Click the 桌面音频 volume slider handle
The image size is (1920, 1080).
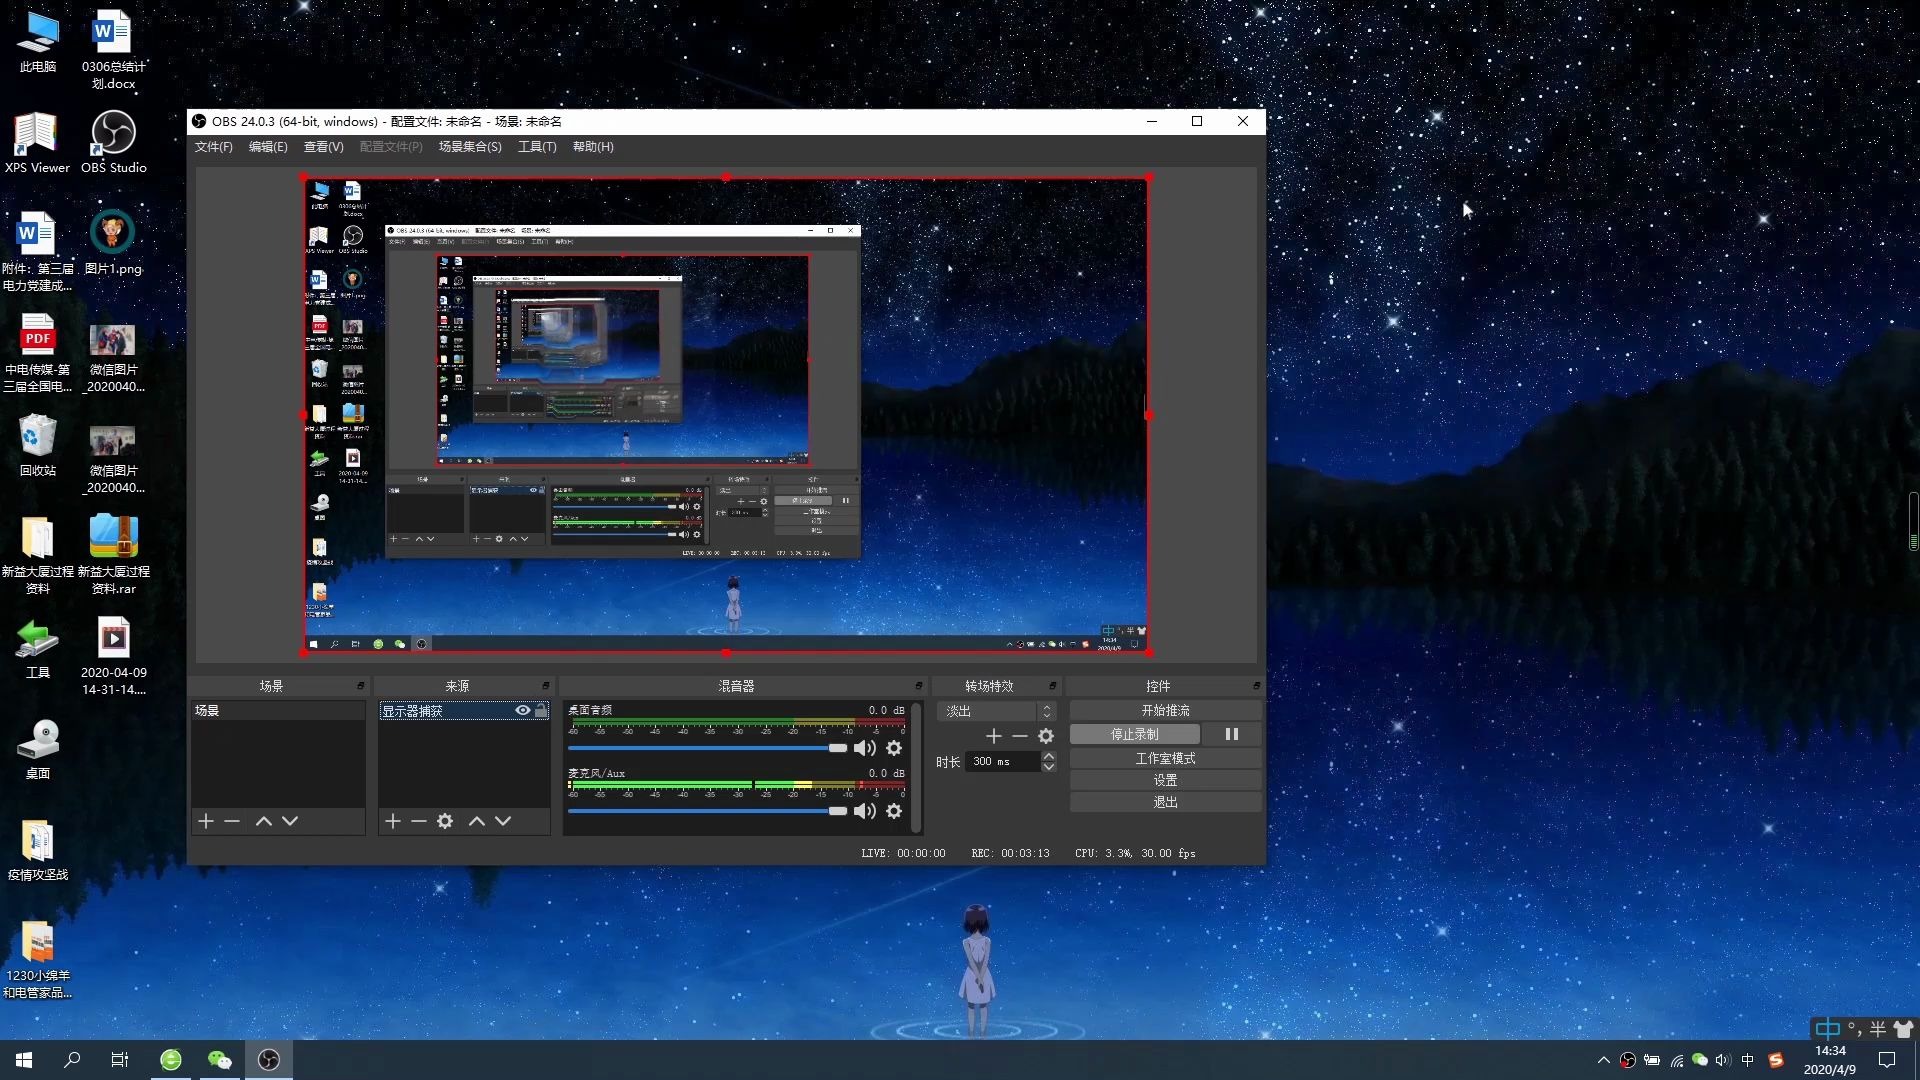click(838, 748)
